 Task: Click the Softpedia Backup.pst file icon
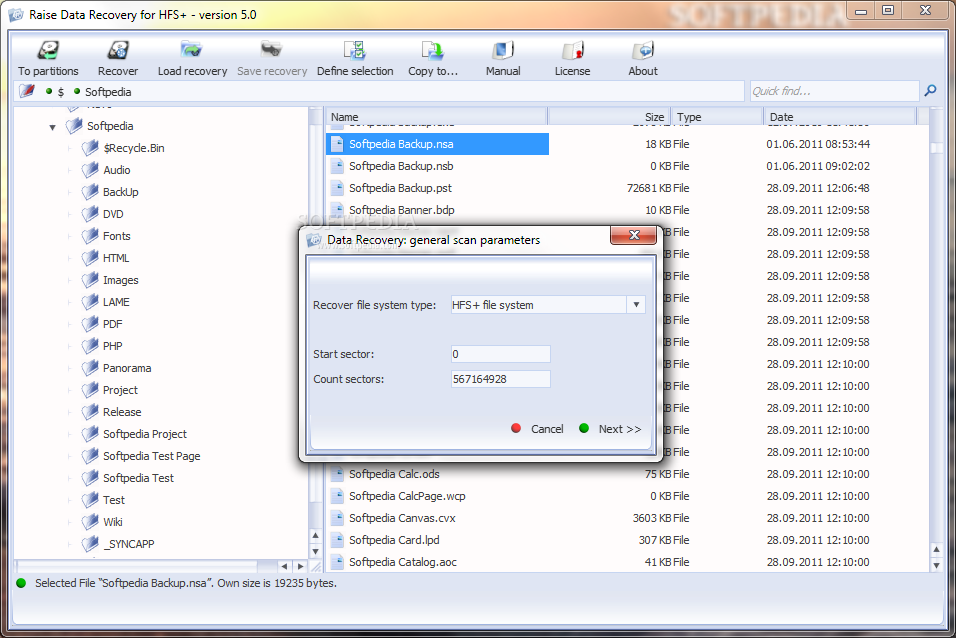pyautogui.click(x=337, y=188)
